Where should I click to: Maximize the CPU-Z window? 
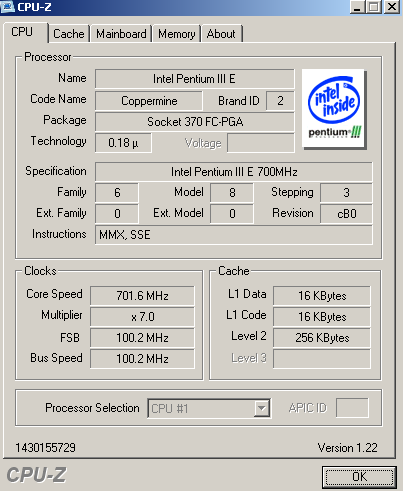pyautogui.click(x=373, y=7)
